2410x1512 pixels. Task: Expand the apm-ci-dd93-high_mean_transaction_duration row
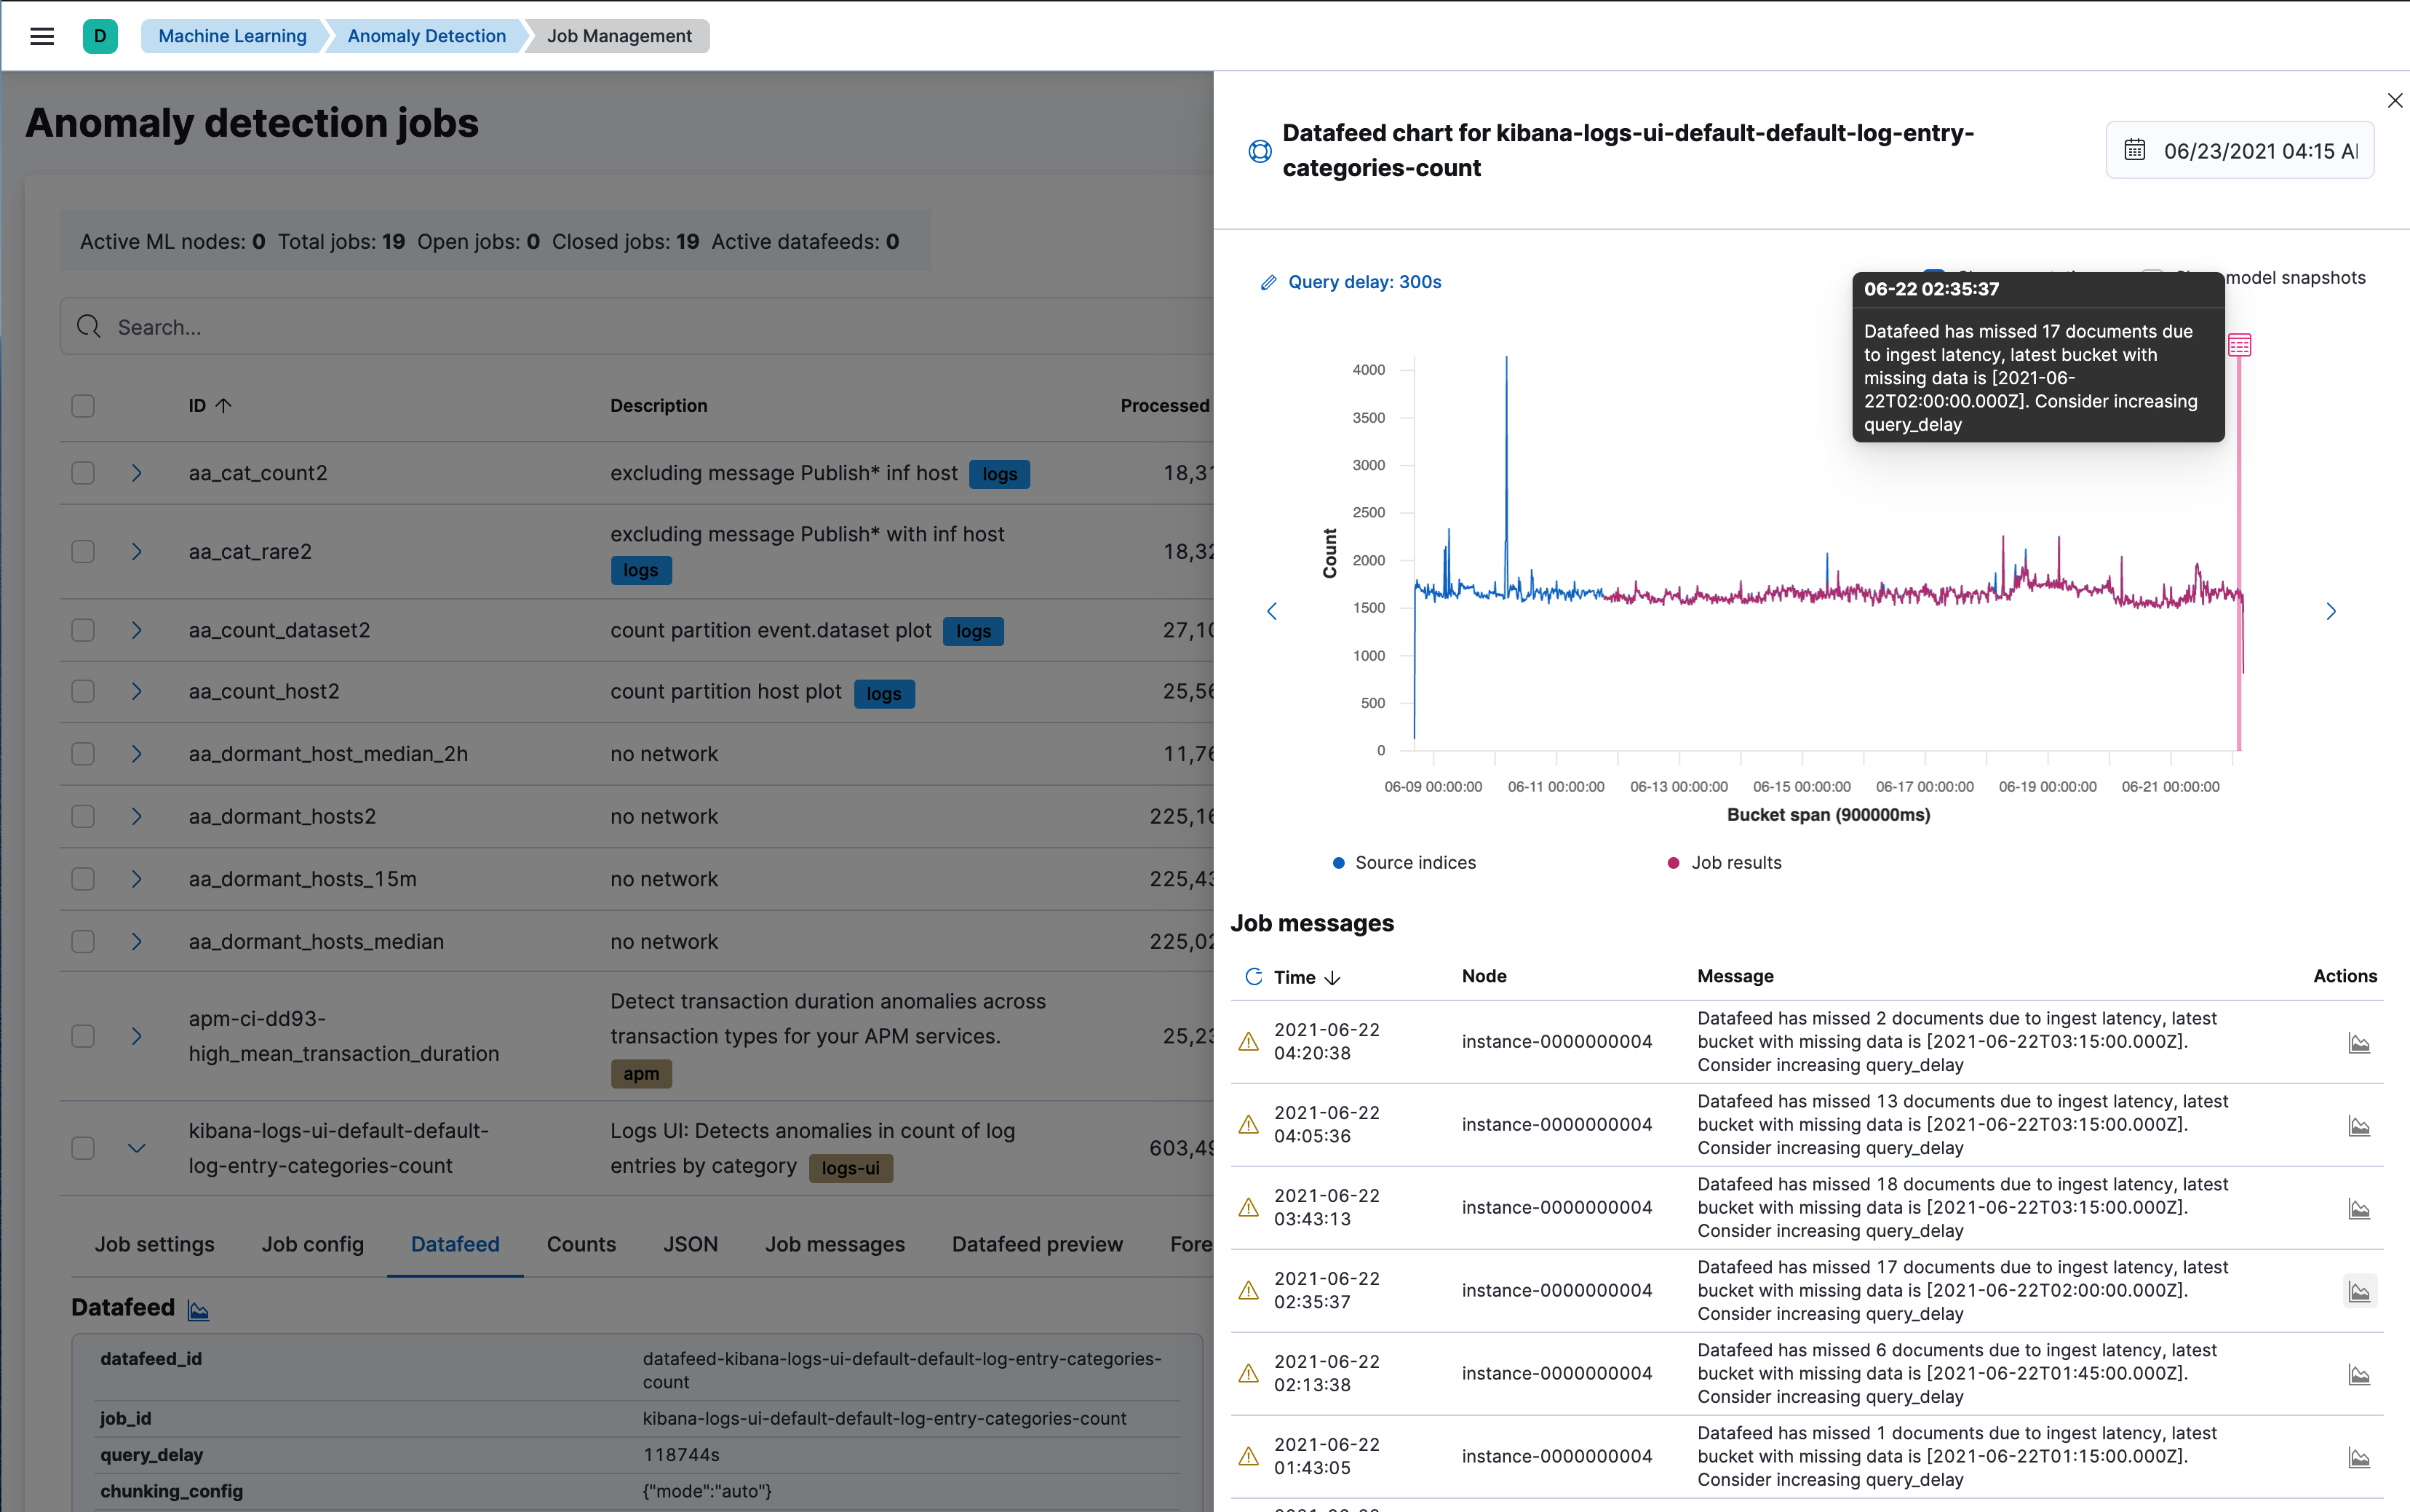(137, 1037)
